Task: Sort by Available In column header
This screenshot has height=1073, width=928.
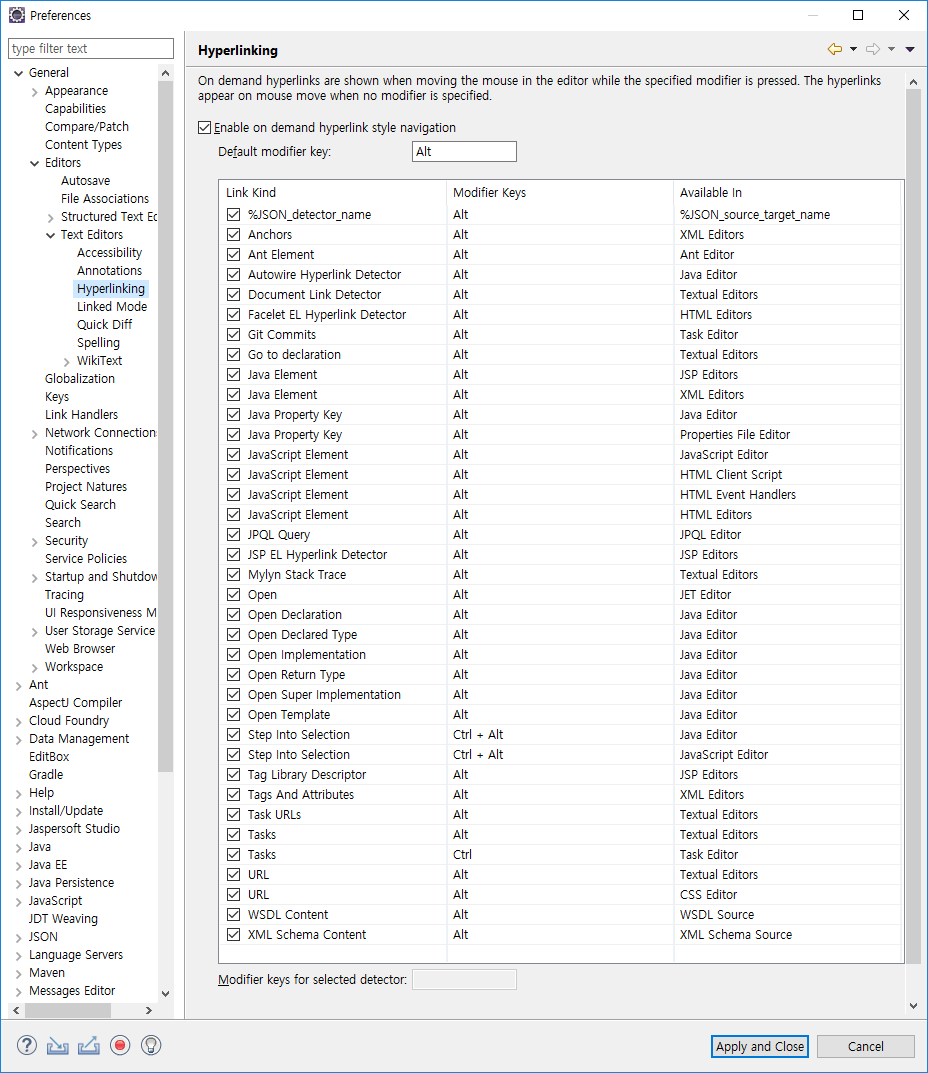Action: 786,192
